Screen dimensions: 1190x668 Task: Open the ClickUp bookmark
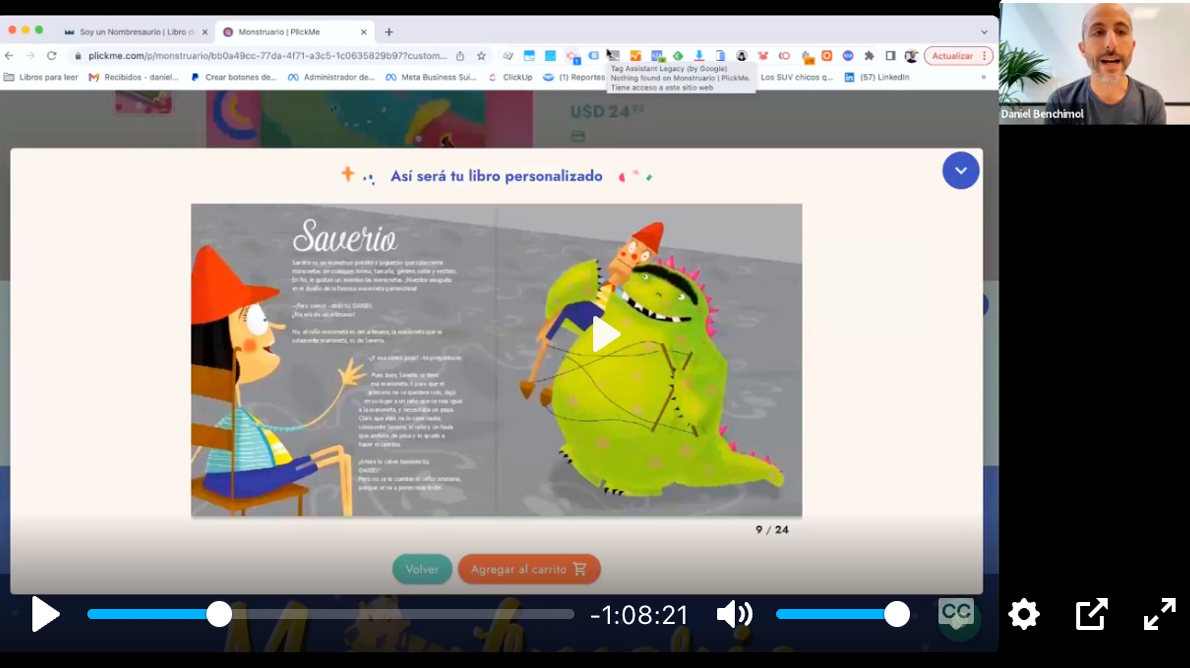[x=510, y=77]
